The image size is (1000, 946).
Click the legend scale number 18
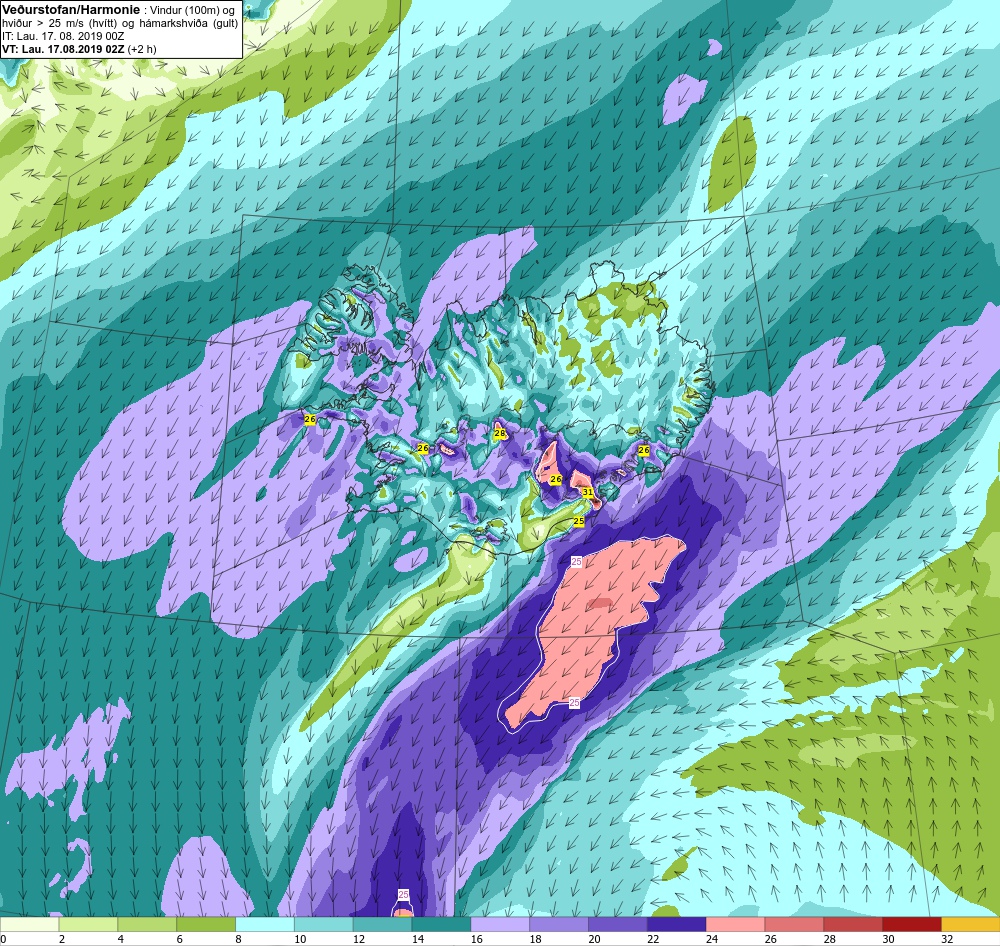(x=535, y=939)
